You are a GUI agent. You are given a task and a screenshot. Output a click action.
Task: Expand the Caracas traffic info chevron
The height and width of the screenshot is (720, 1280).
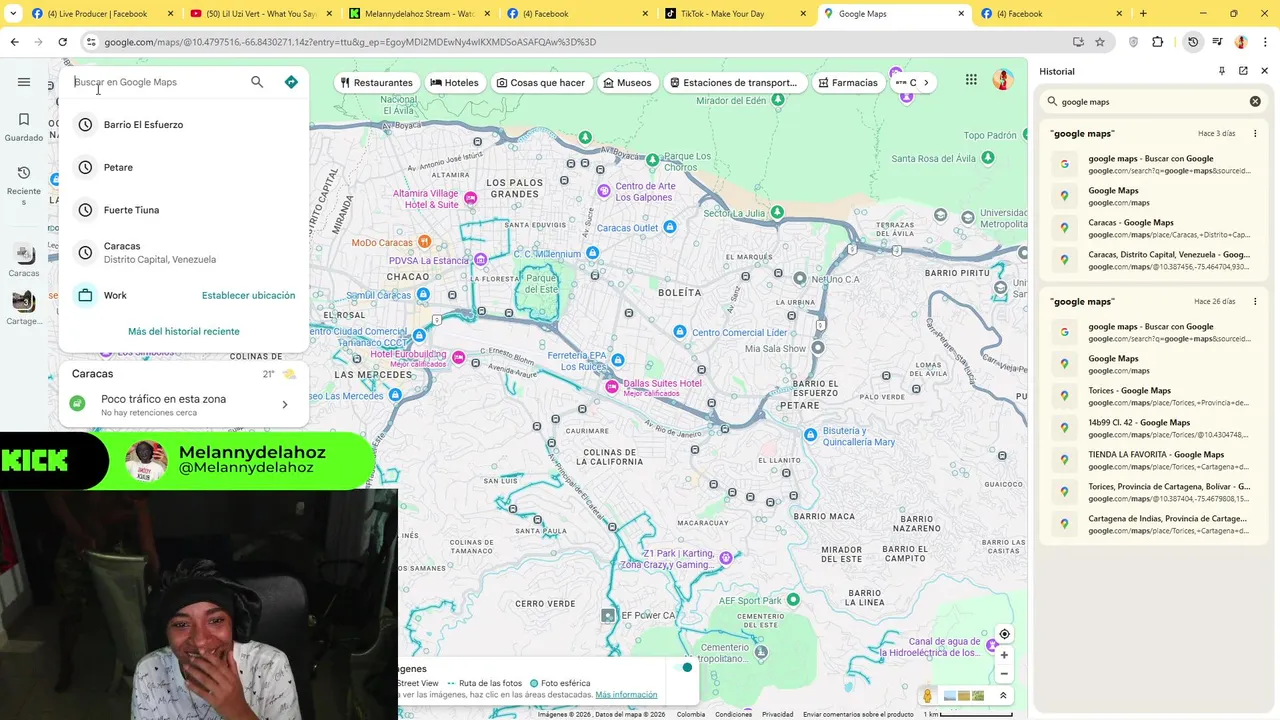click(x=284, y=405)
